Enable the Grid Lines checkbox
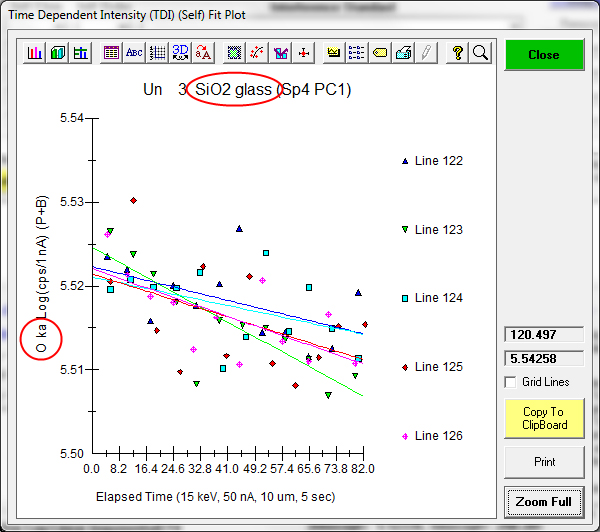The height and width of the screenshot is (532, 600). click(x=512, y=382)
